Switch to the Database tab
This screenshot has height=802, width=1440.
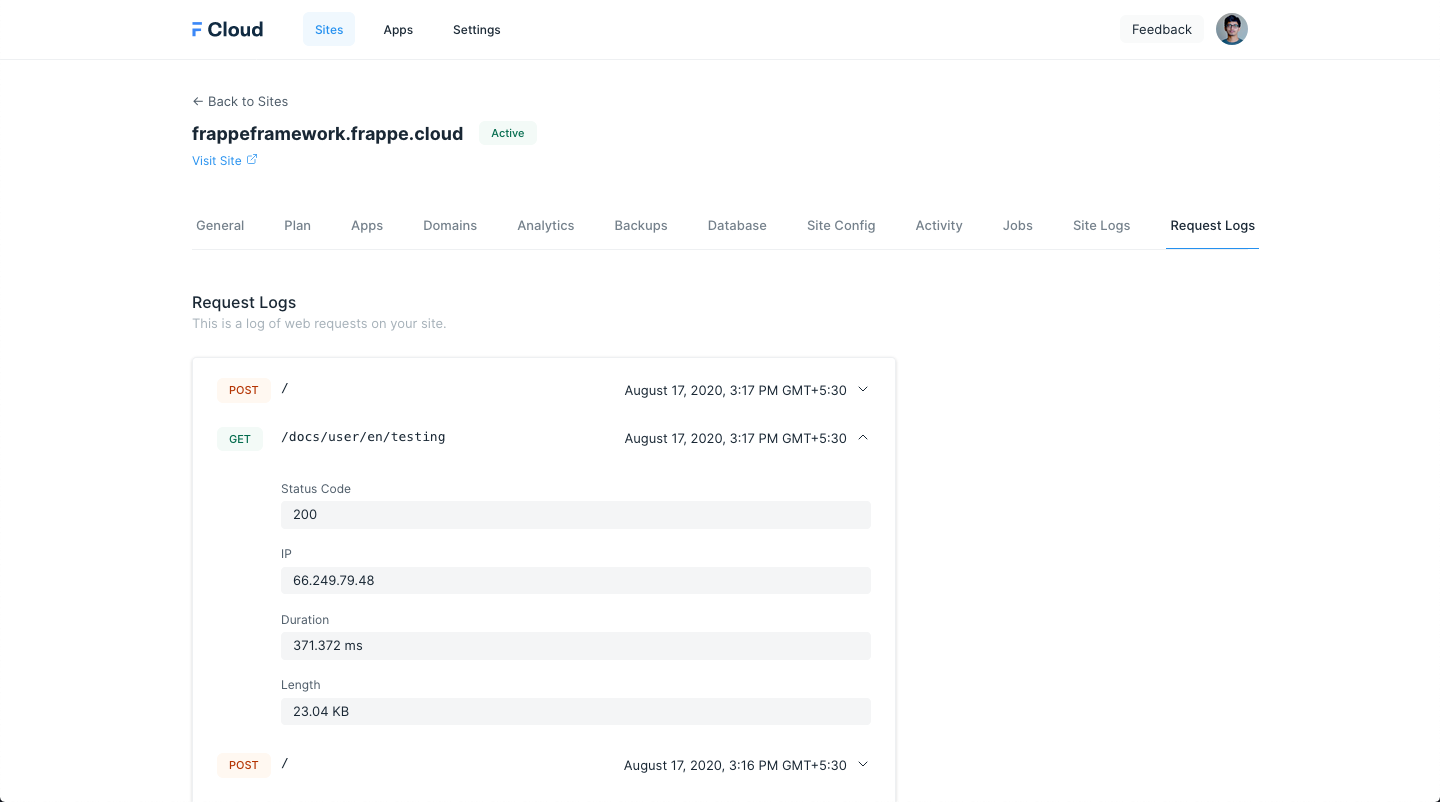(x=737, y=226)
